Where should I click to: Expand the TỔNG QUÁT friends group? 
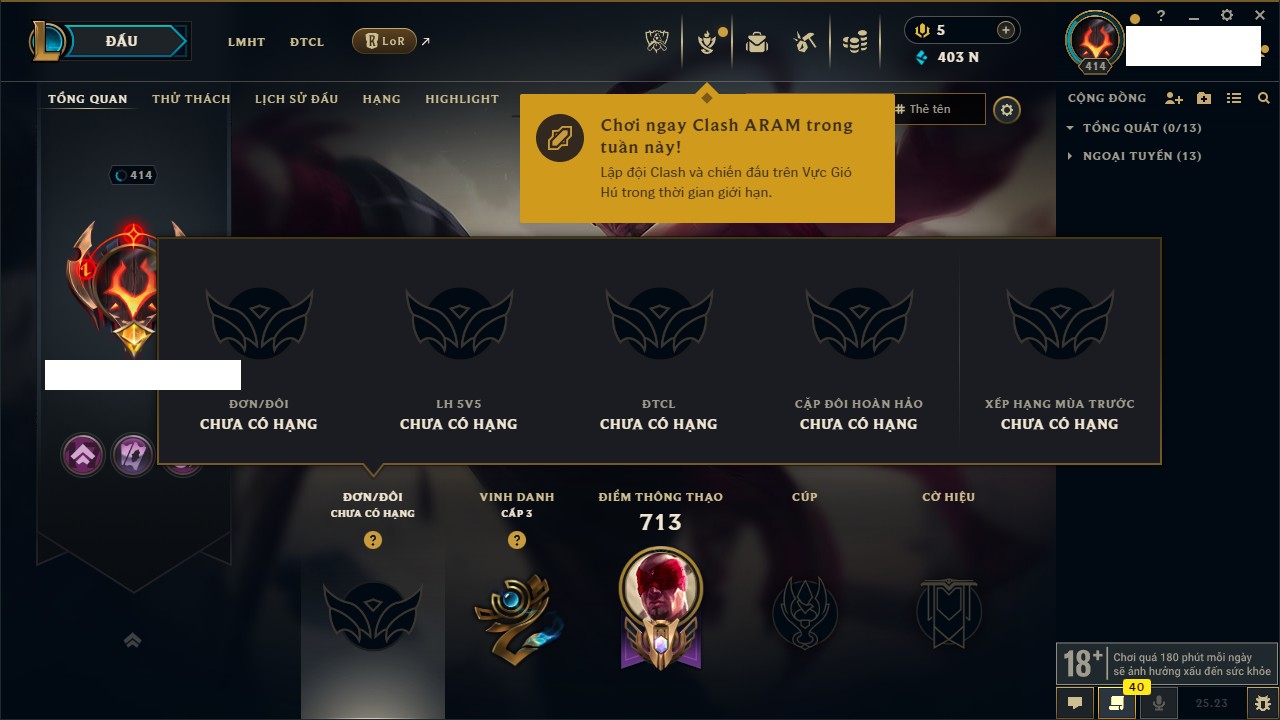pyautogui.click(x=1134, y=128)
